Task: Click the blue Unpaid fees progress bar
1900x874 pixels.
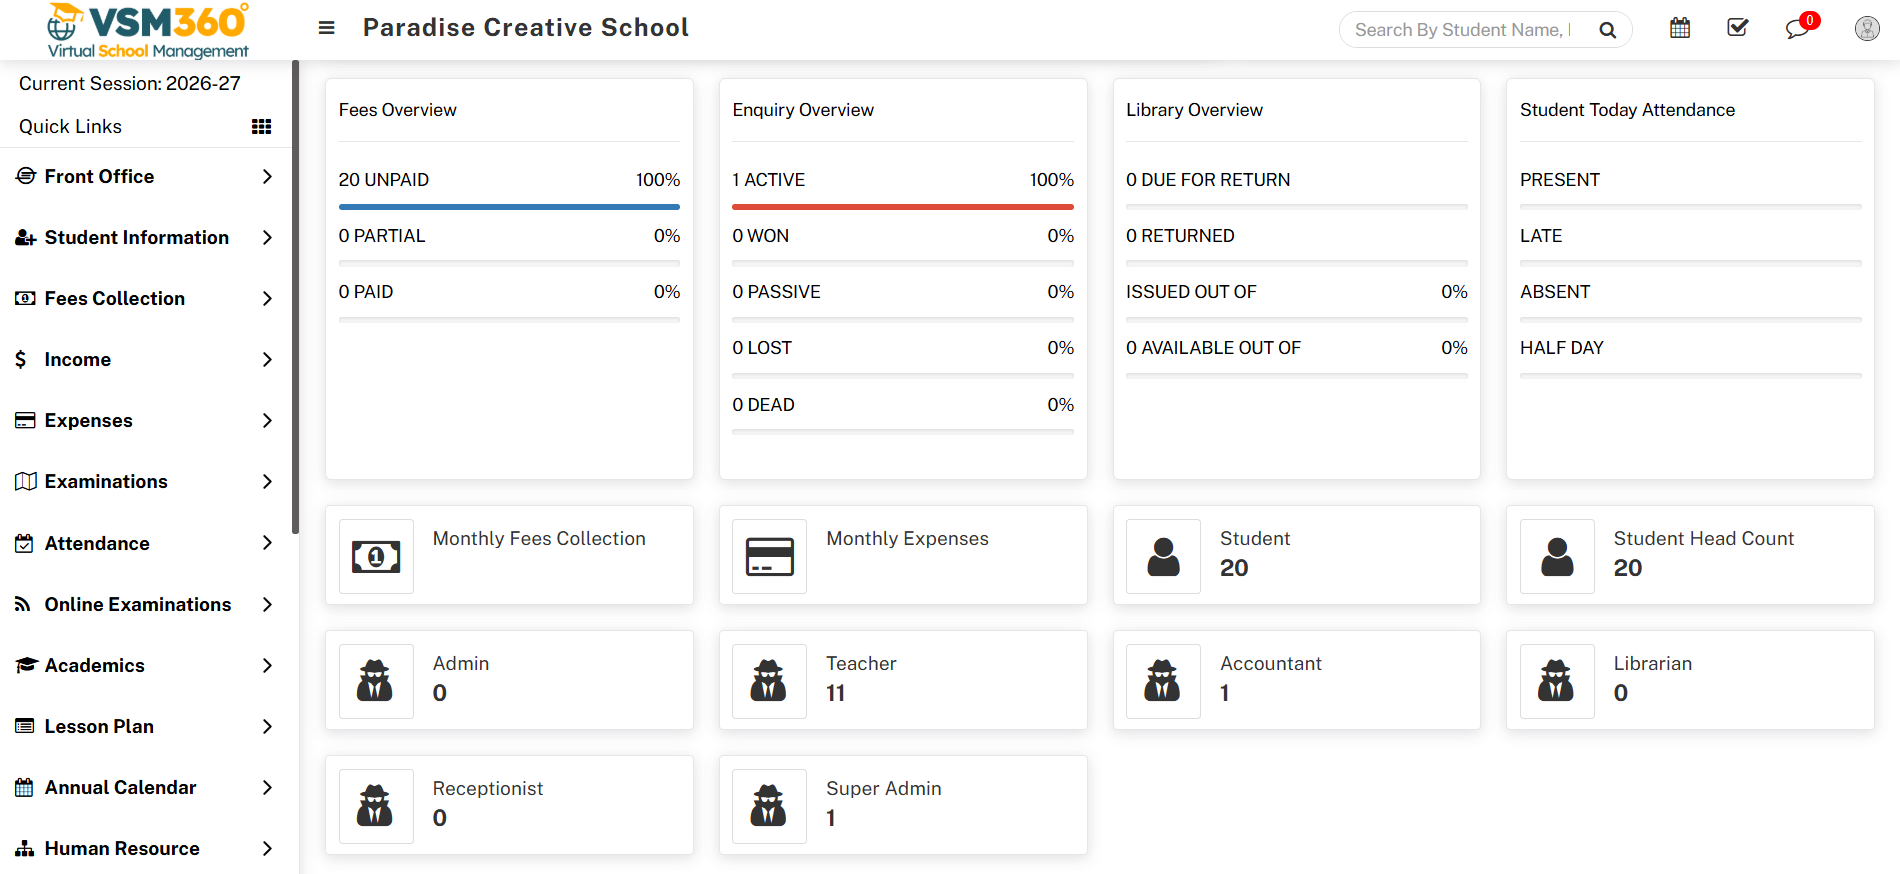Action: [x=509, y=207]
